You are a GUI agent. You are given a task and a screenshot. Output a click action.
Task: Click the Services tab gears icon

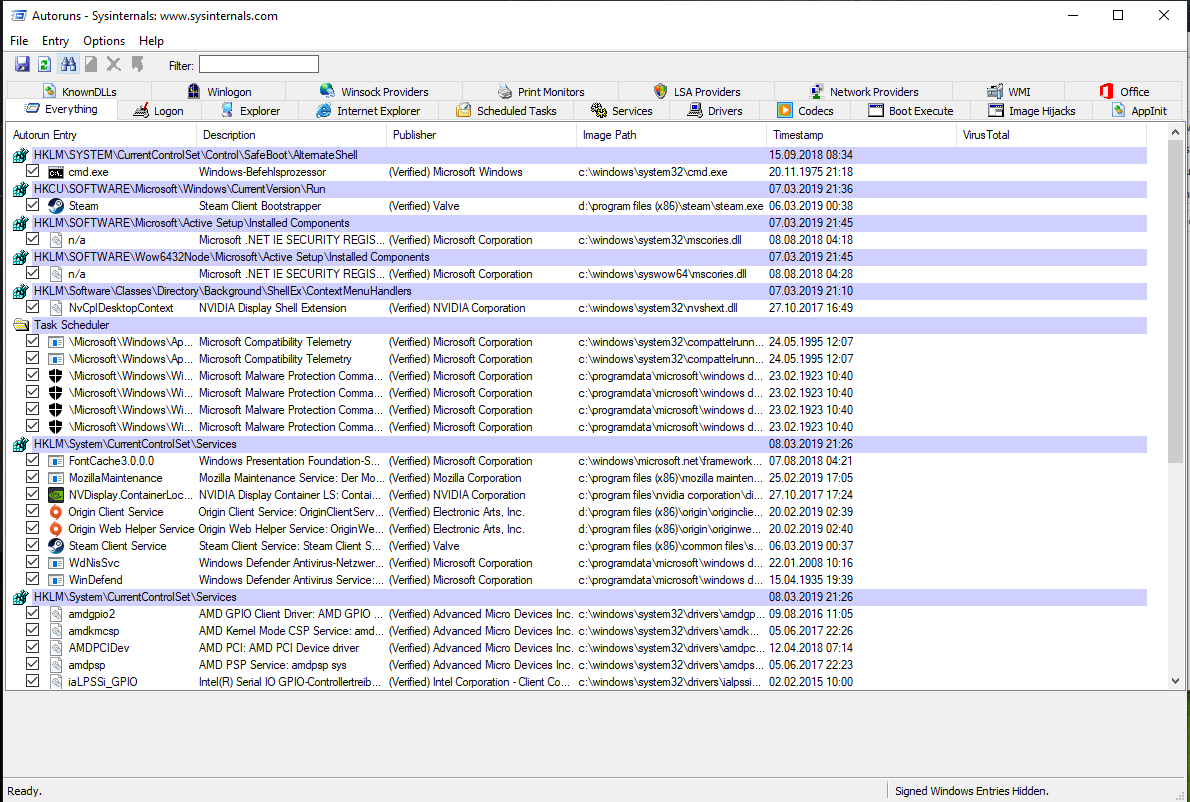click(599, 111)
